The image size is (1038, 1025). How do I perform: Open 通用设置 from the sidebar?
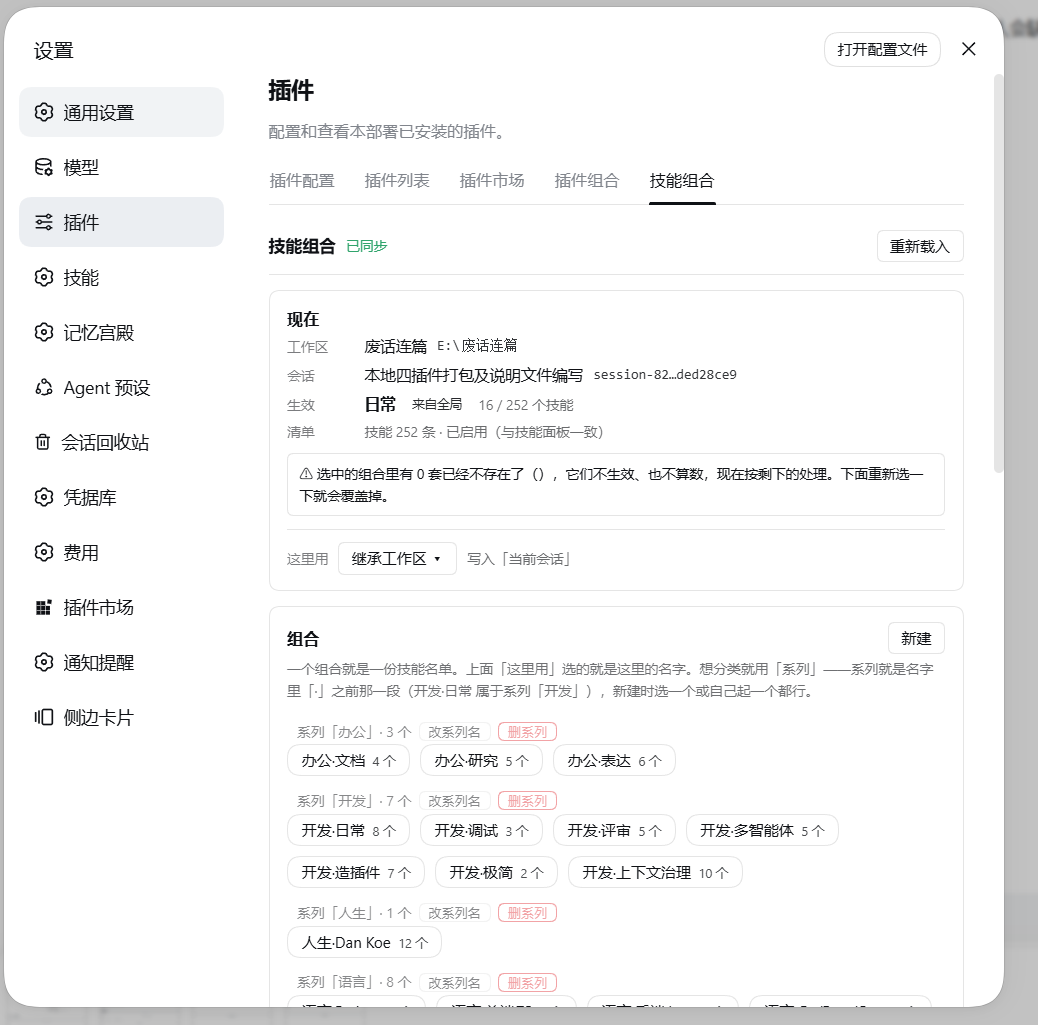tap(121, 113)
